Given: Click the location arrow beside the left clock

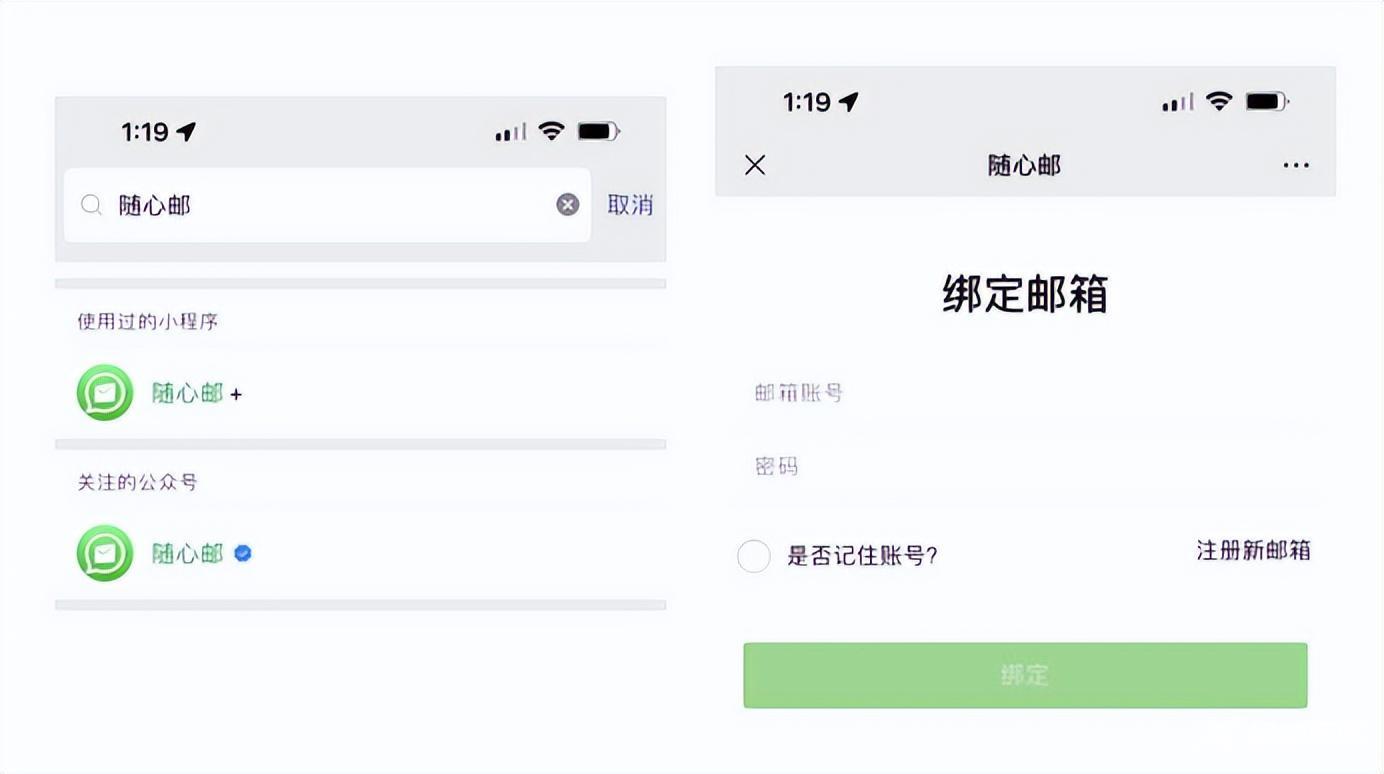Looking at the screenshot, I should click(x=186, y=131).
